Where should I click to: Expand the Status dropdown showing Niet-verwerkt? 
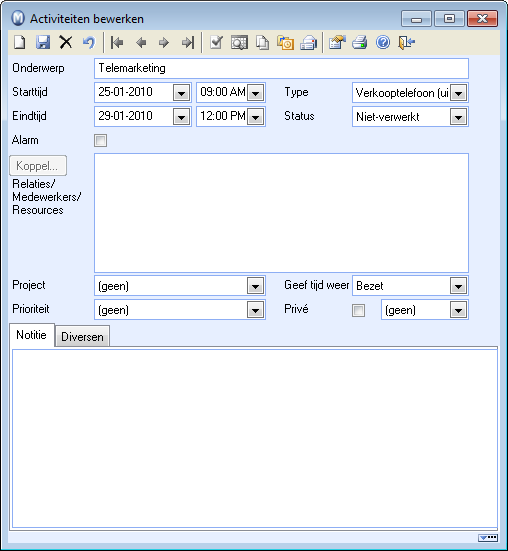[458, 117]
